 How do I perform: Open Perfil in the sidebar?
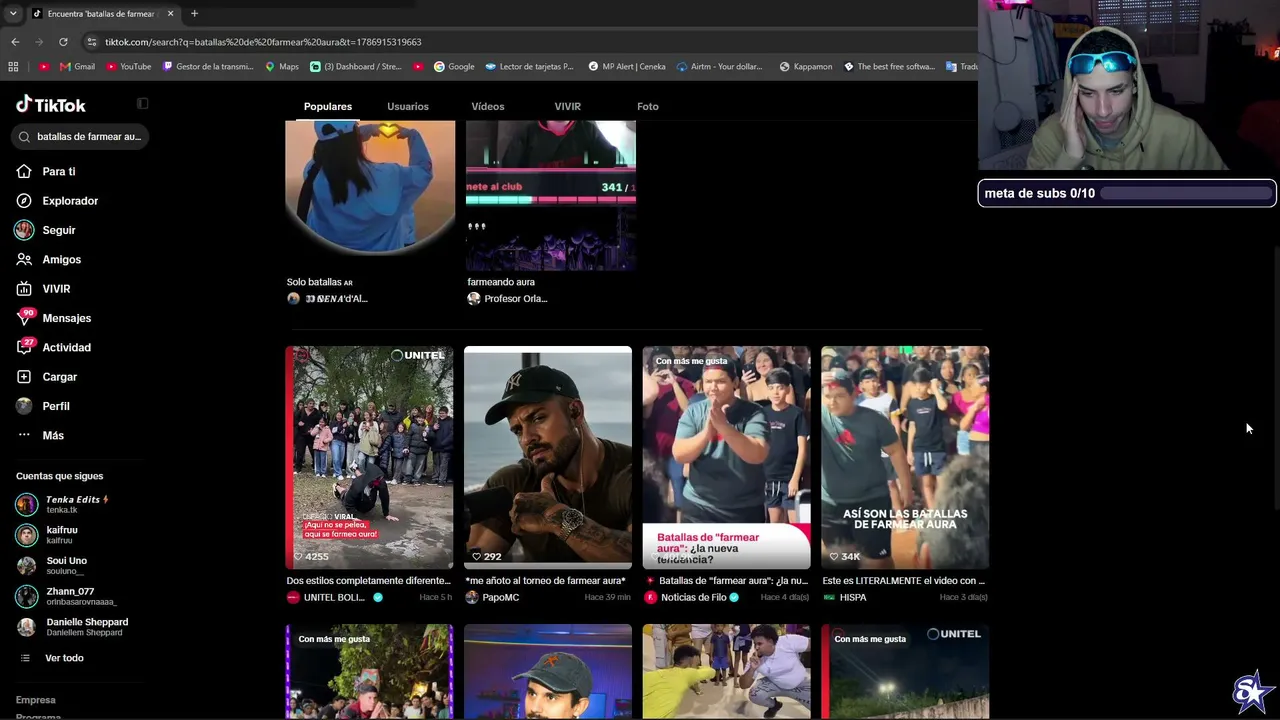coord(43,406)
